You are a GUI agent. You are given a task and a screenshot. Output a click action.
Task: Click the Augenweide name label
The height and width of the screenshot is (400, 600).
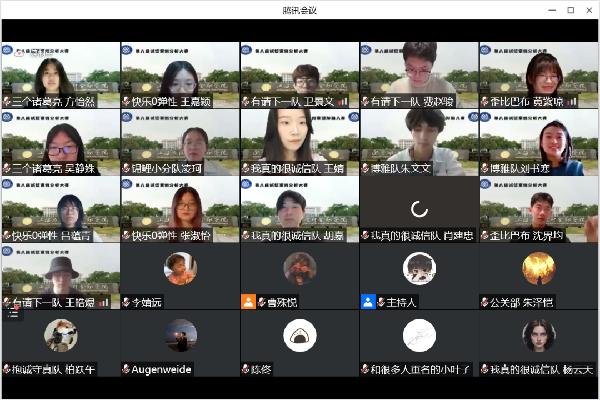[x=162, y=369]
